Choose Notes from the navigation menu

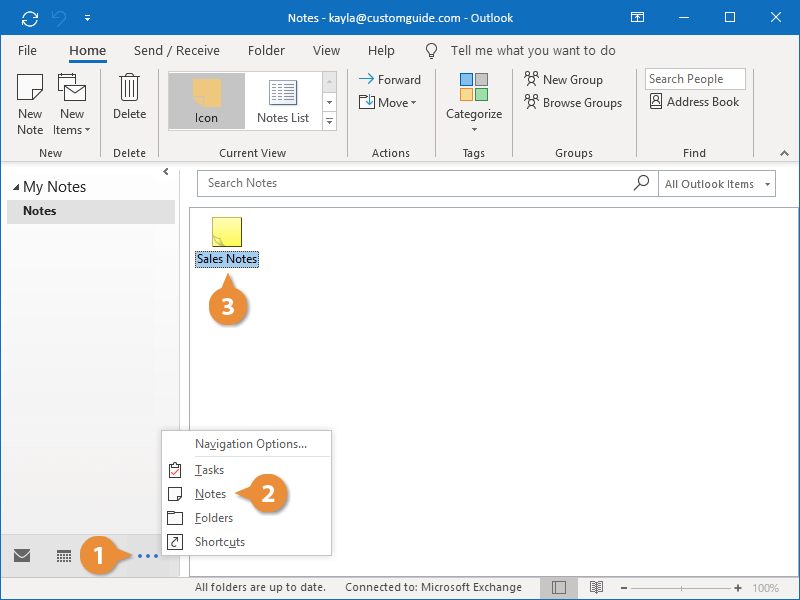click(x=246, y=494)
